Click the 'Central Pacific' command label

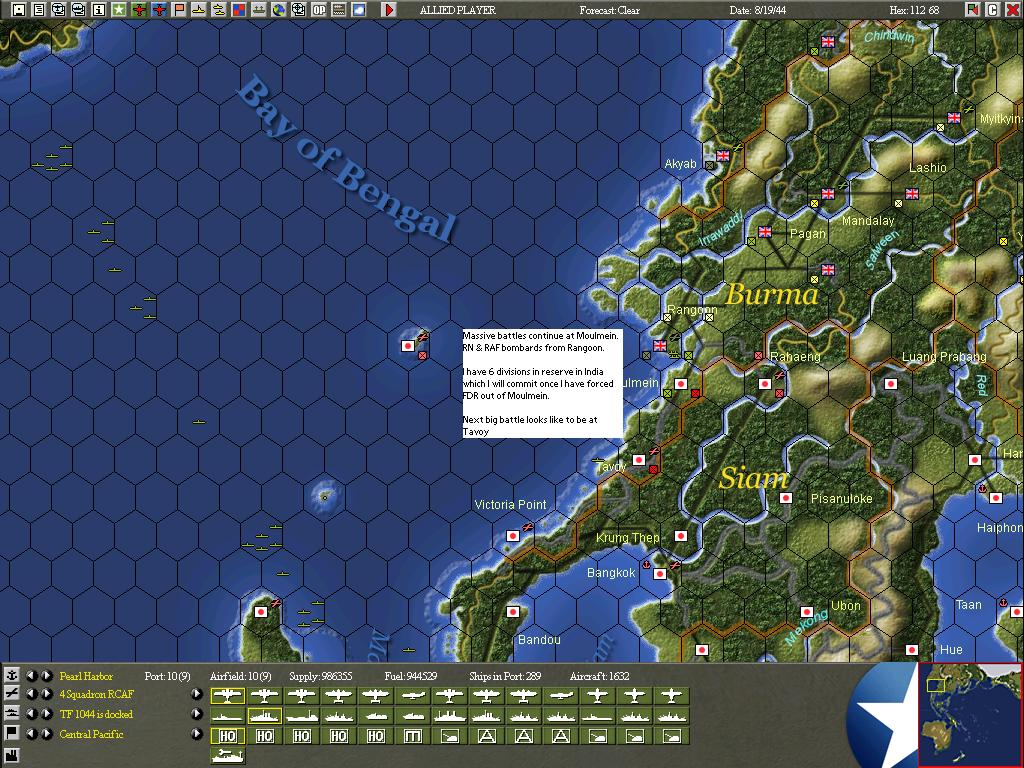91,734
